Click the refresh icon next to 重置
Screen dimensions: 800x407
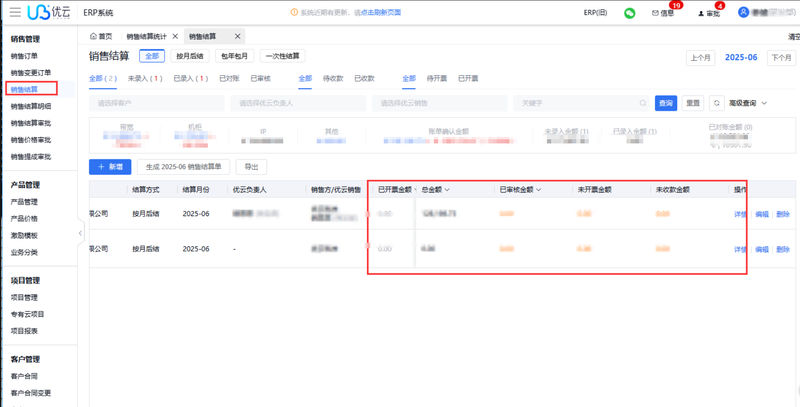pyautogui.click(x=717, y=103)
